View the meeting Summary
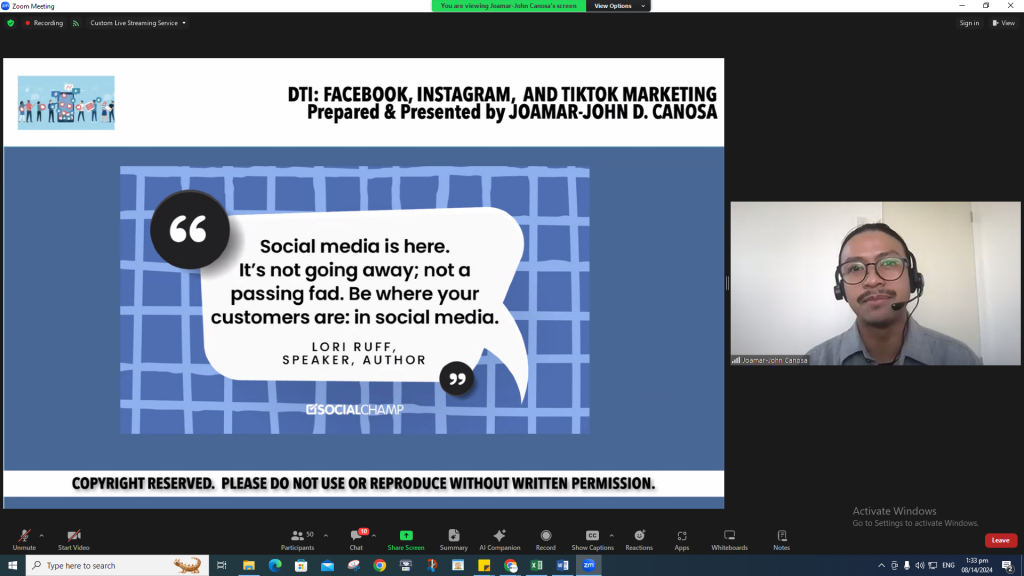This screenshot has width=1024, height=576. [x=453, y=540]
